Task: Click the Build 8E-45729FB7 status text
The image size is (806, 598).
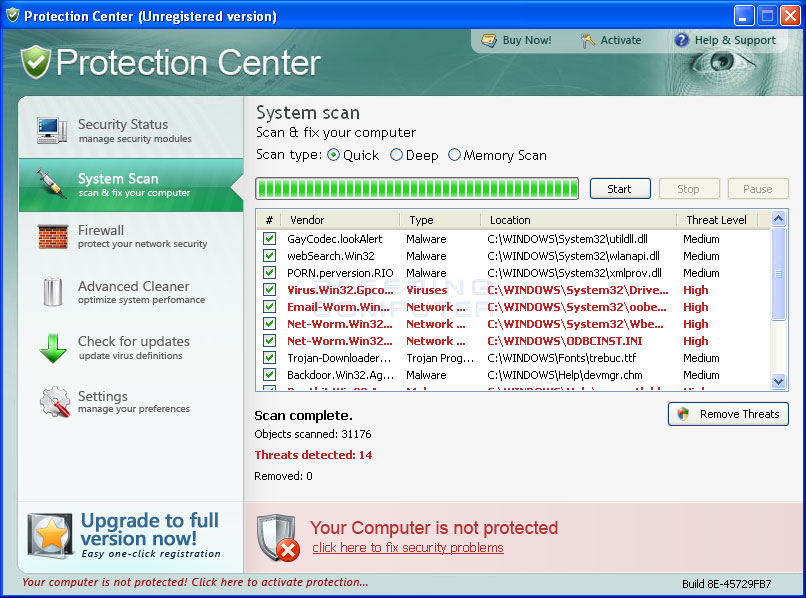Action: tap(726, 584)
